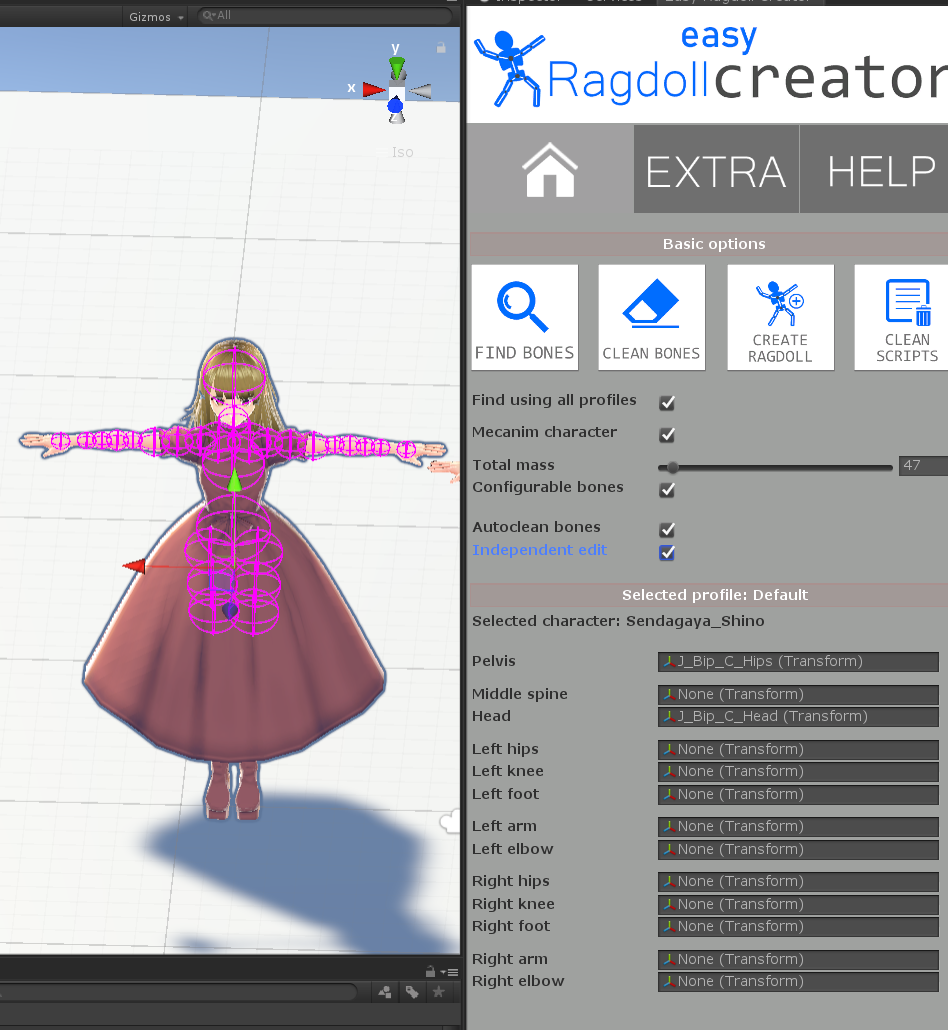Click the Home icon tab in Ragdoll creator
The width and height of the screenshot is (948, 1030).
point(550,169)
